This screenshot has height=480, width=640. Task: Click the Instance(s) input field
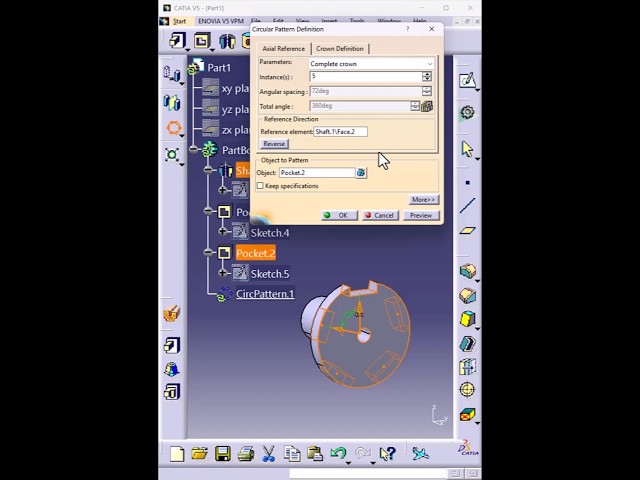[366, 76]
